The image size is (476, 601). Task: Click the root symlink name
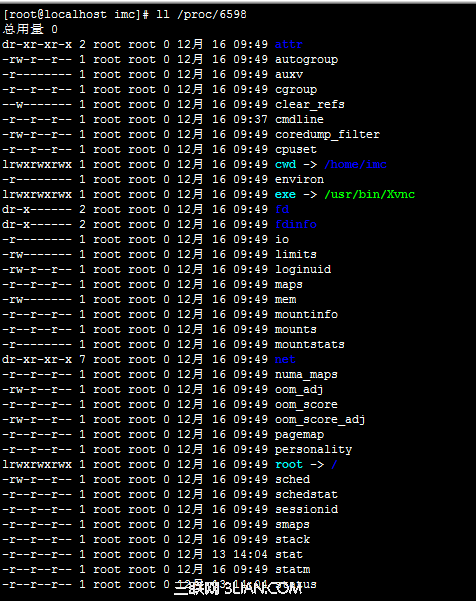pos(289,465)
